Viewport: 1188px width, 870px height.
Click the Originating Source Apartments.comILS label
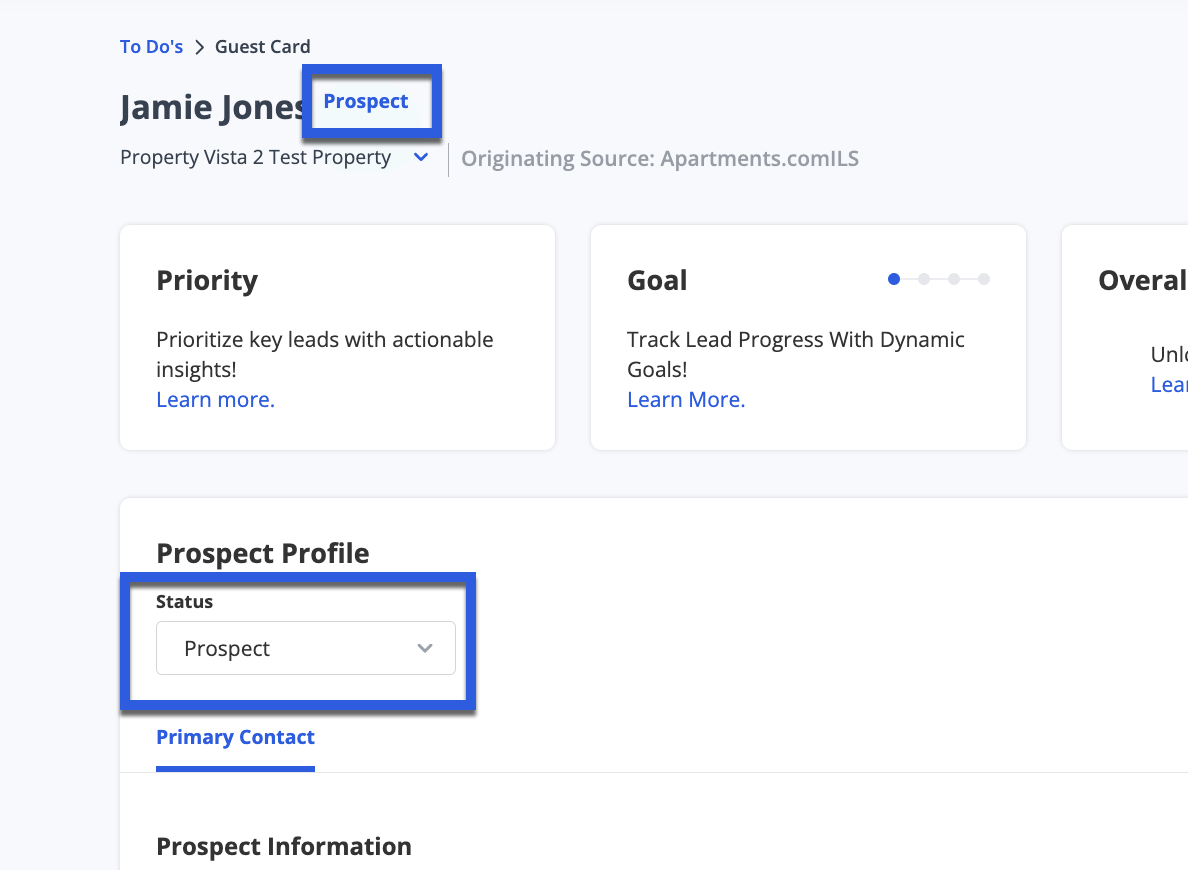pyautogui.click(x=660, y=158)
